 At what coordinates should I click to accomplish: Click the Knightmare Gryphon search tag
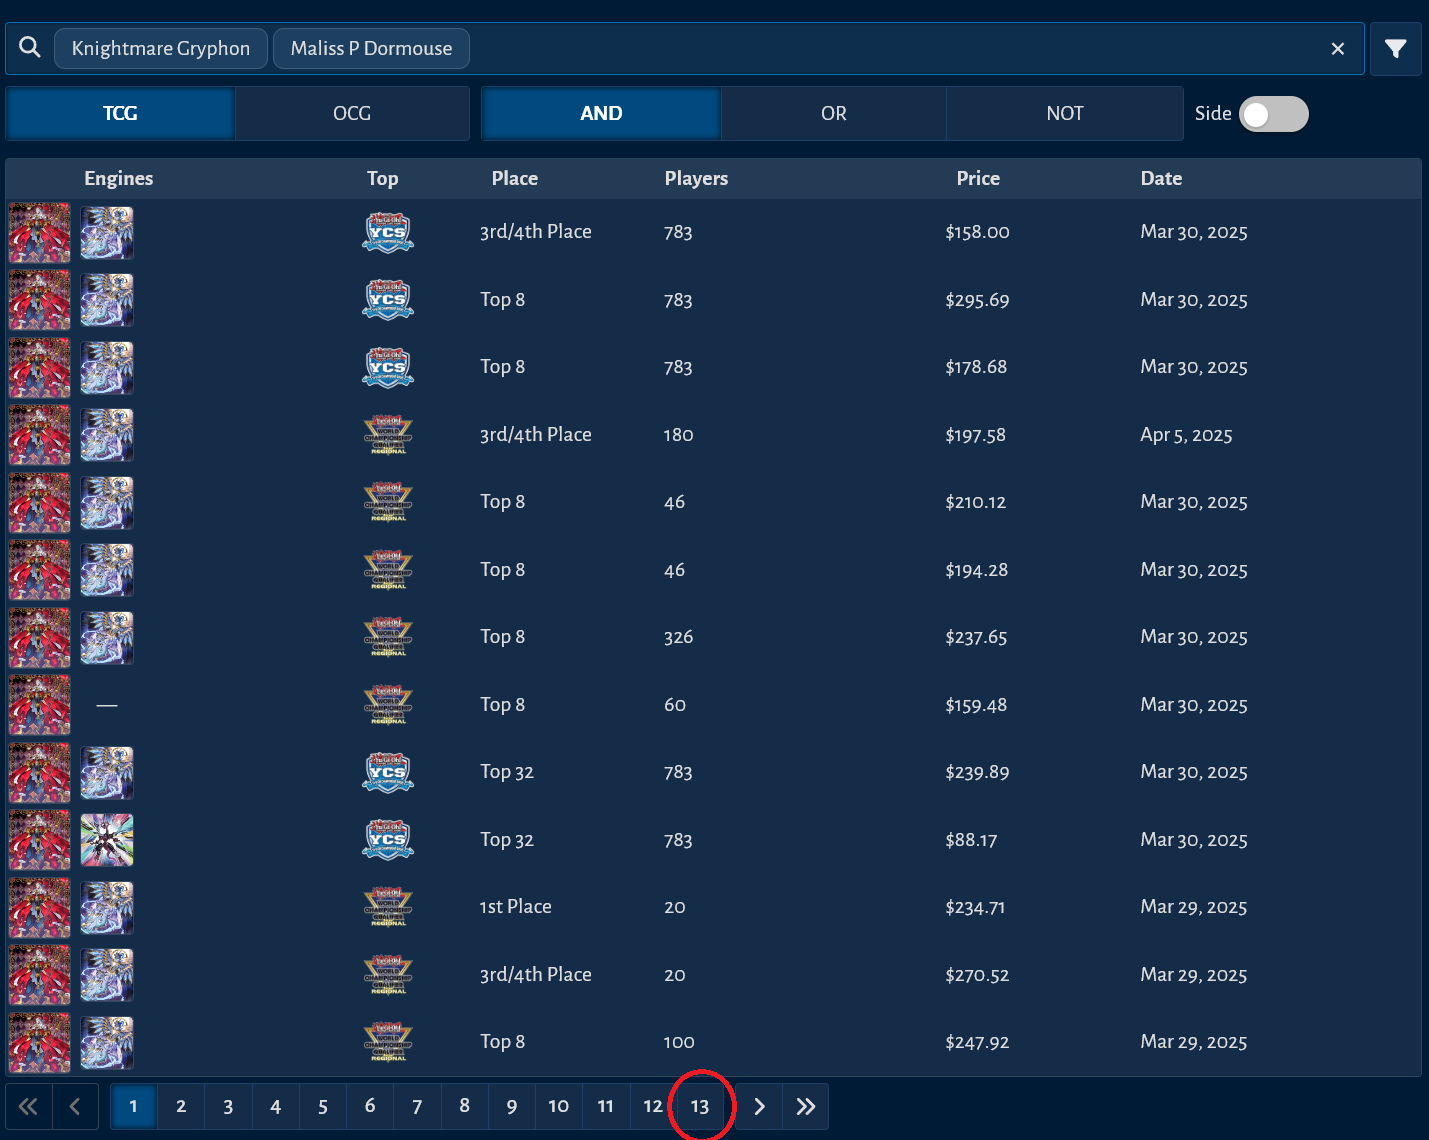click(161, 48)
